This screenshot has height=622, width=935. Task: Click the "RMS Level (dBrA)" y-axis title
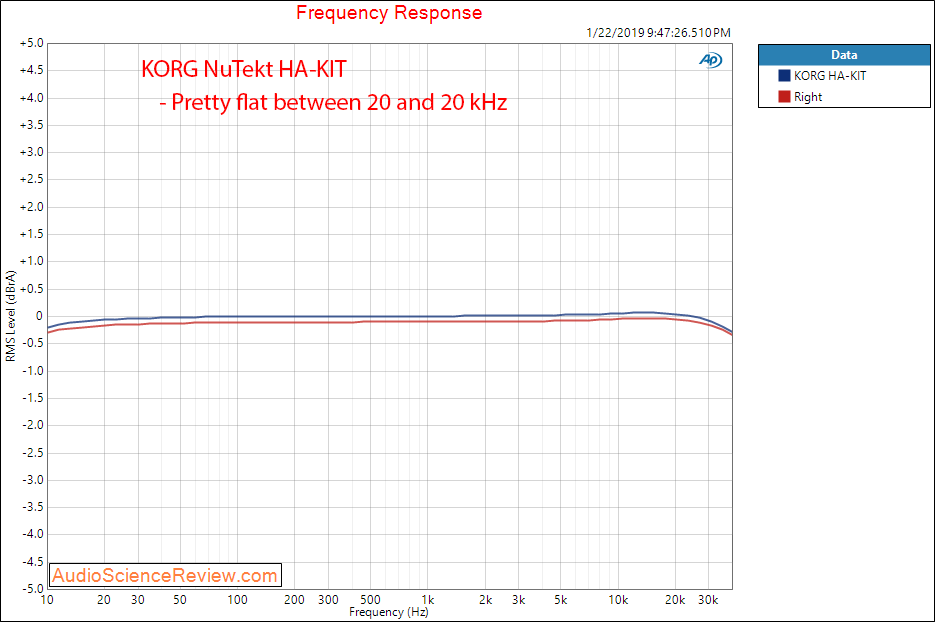[11, 316]
